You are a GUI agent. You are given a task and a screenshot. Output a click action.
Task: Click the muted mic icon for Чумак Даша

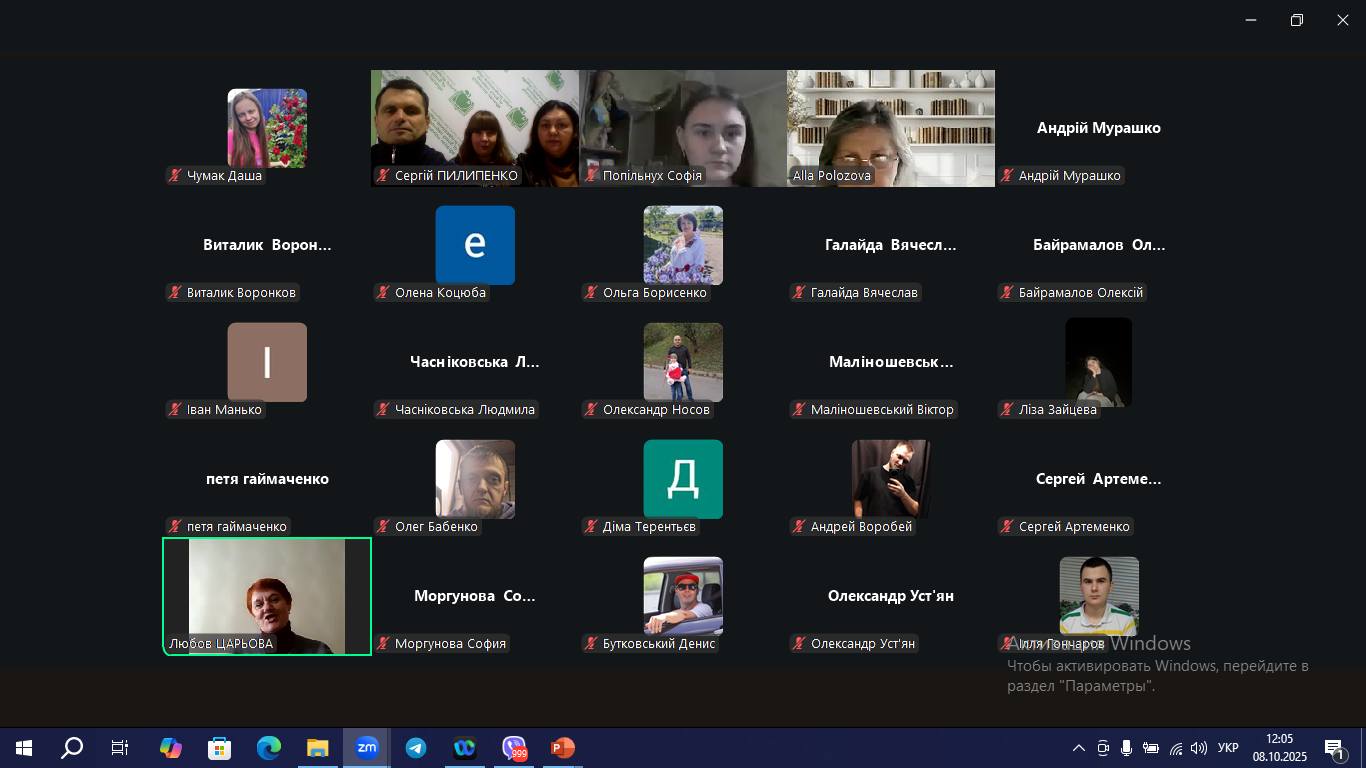click(x=176, y=176)
